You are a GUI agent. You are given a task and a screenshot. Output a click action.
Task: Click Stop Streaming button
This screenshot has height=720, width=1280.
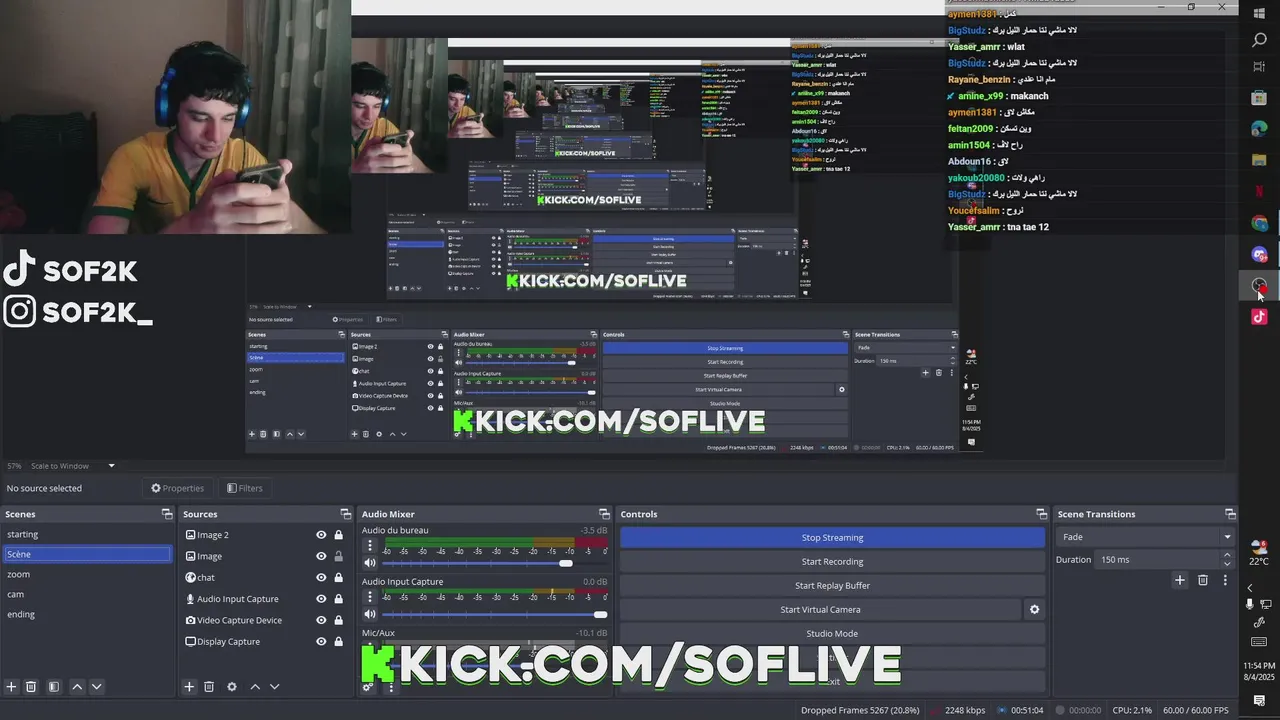(832, 537)
